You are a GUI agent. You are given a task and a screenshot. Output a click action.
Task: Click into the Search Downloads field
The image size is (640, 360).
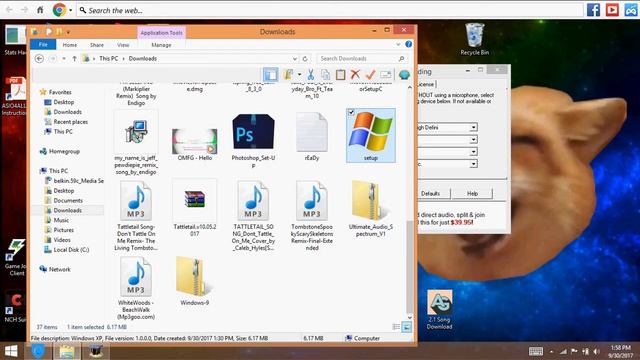click(362, 58)
